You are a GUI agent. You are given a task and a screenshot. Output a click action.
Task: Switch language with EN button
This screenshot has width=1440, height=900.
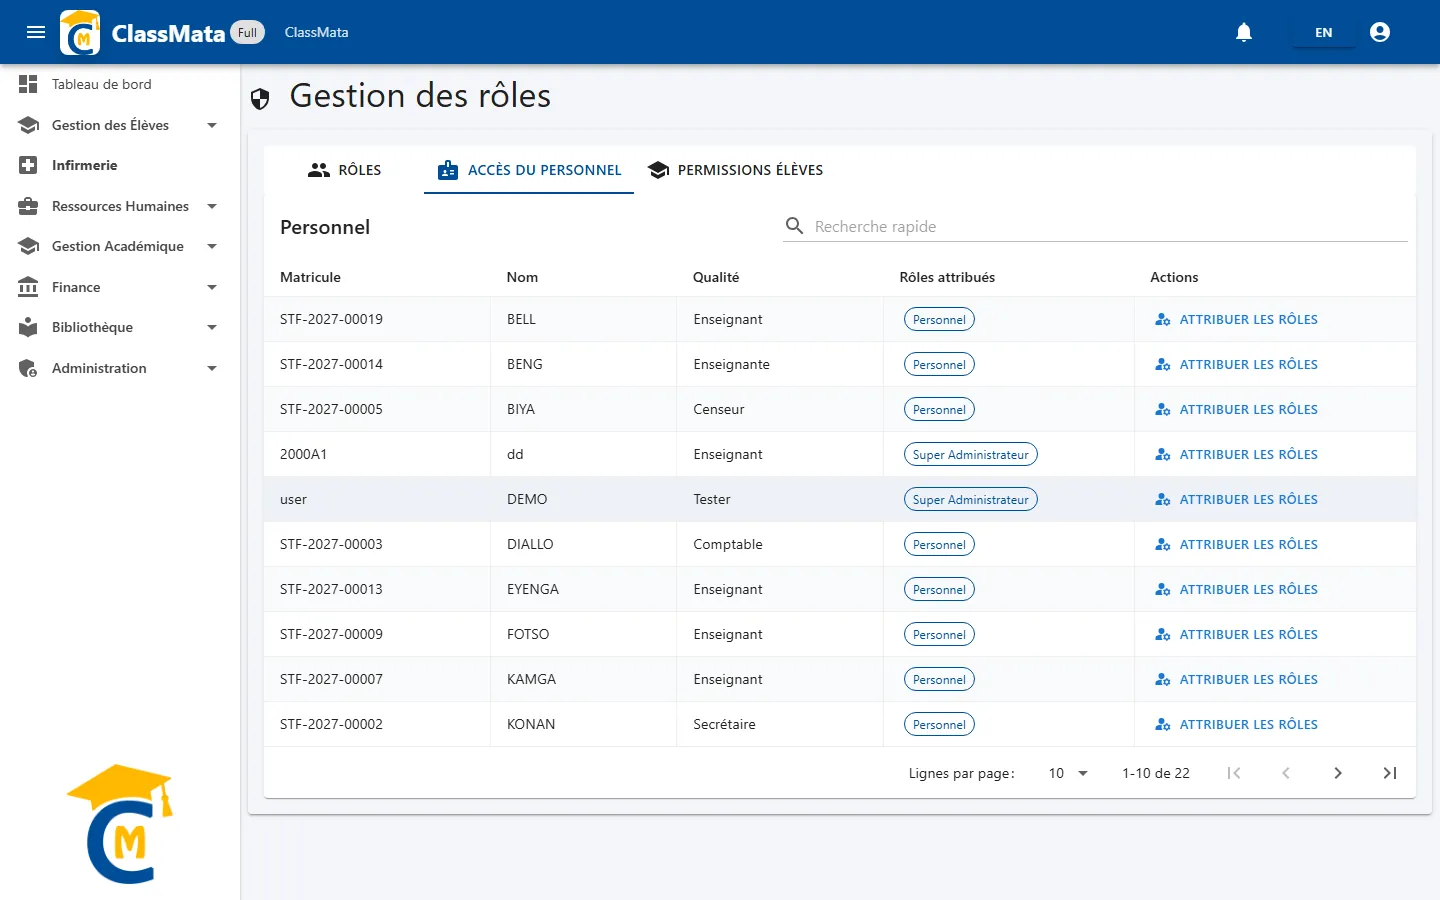click(x=1323, y=32)
